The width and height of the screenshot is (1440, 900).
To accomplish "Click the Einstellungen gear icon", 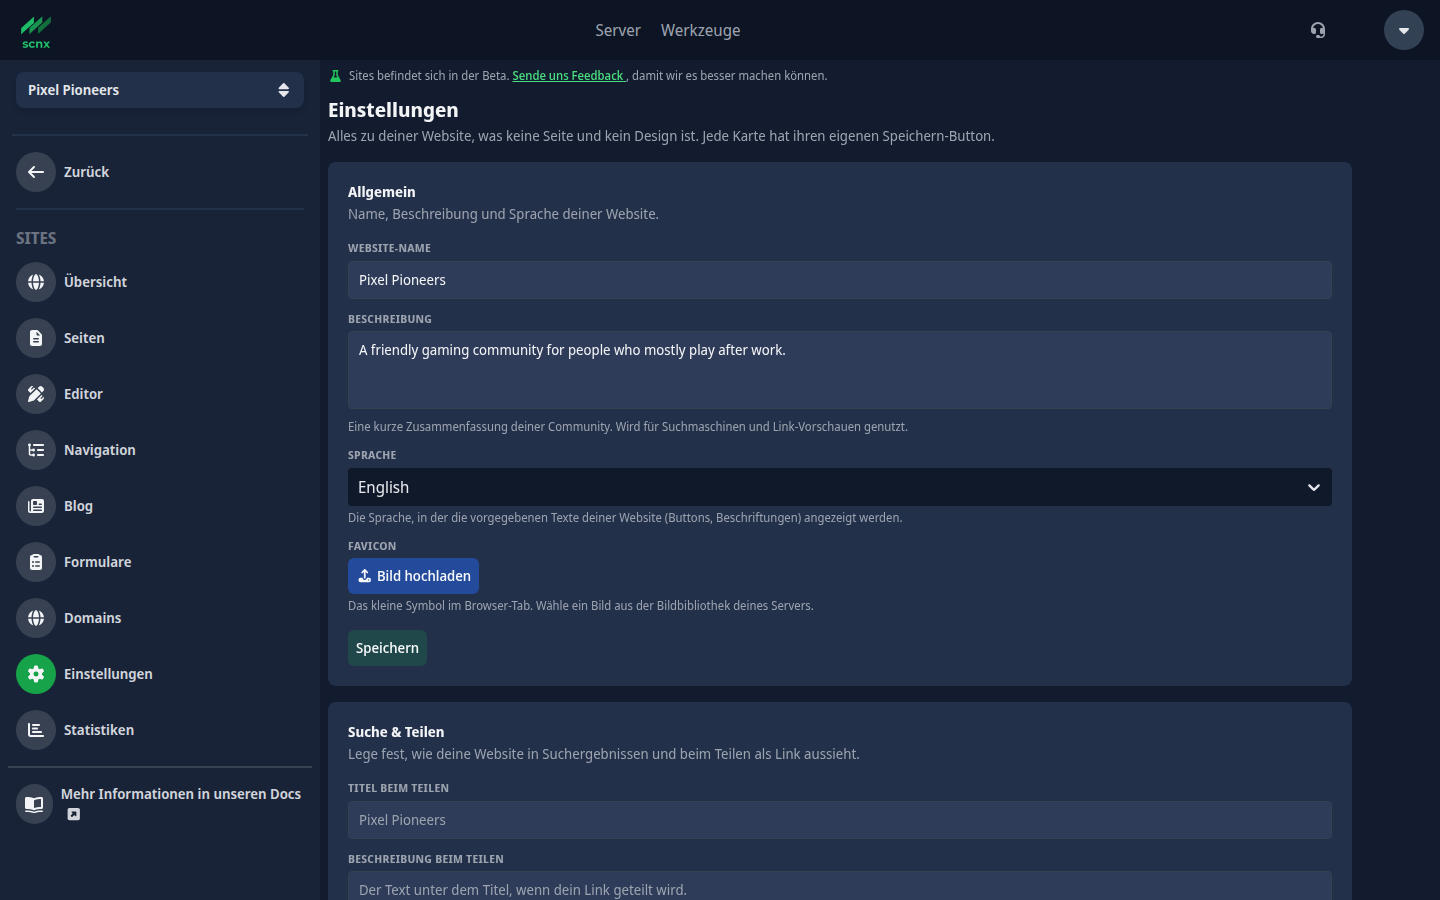I will click(36, 674).
